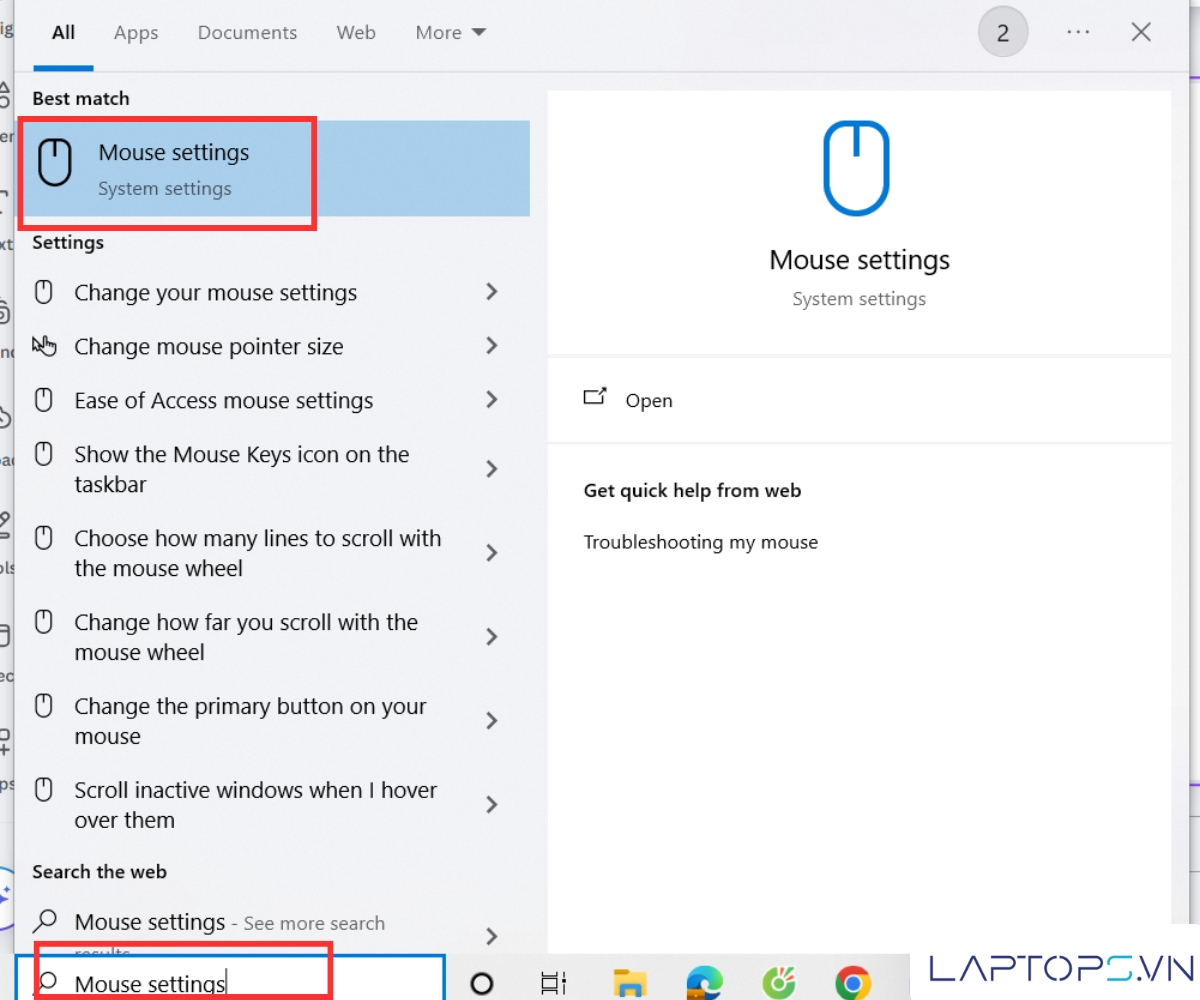Click the large blue mouse icon in preview
The width and height of the screenshot is (1200, 1000).
coord(856,168)
